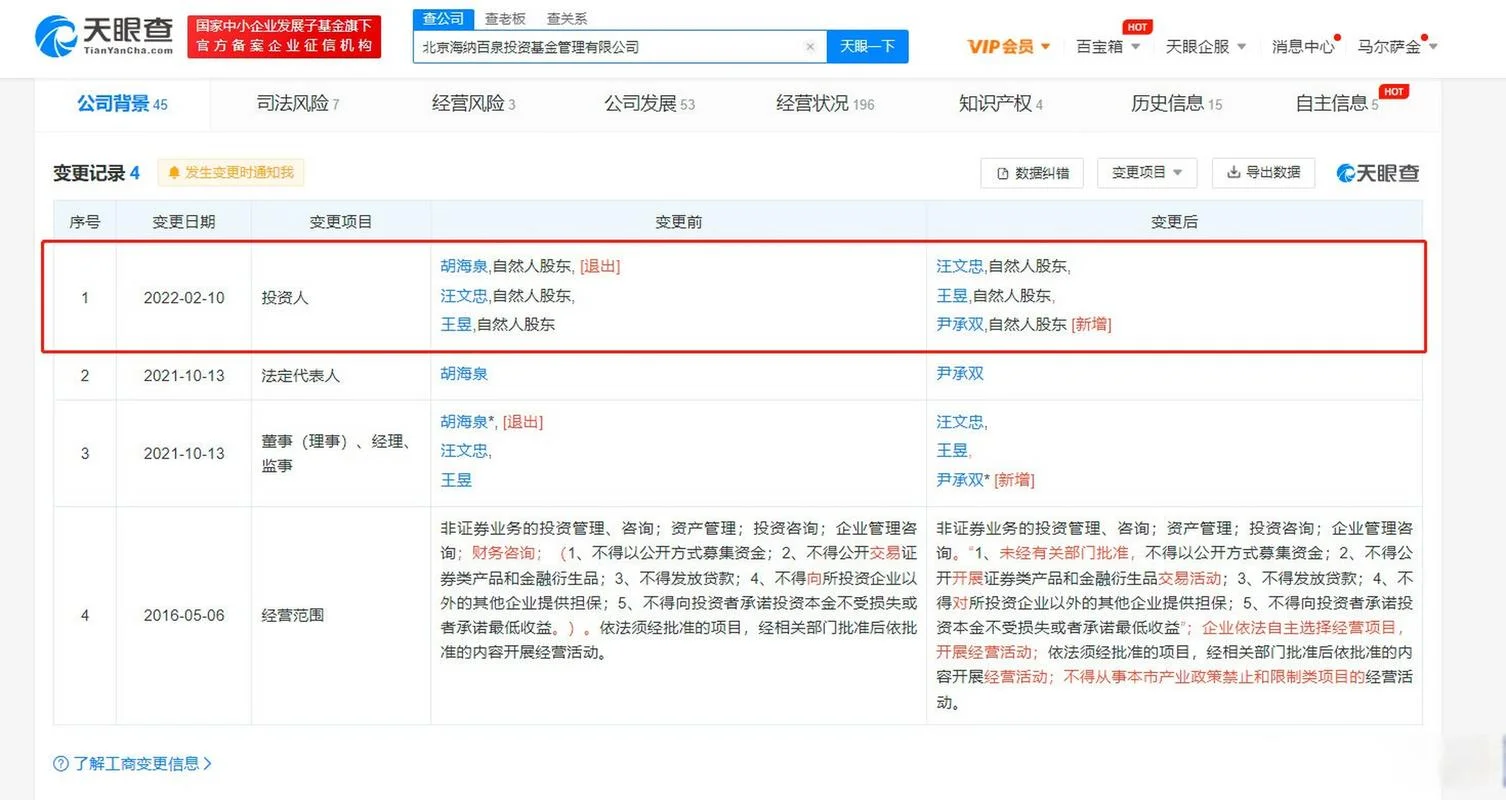Screen dimensions: 1506x800
Task: Click 汪文忠 in 投资人 变更后 column
Action: [960, 266]
